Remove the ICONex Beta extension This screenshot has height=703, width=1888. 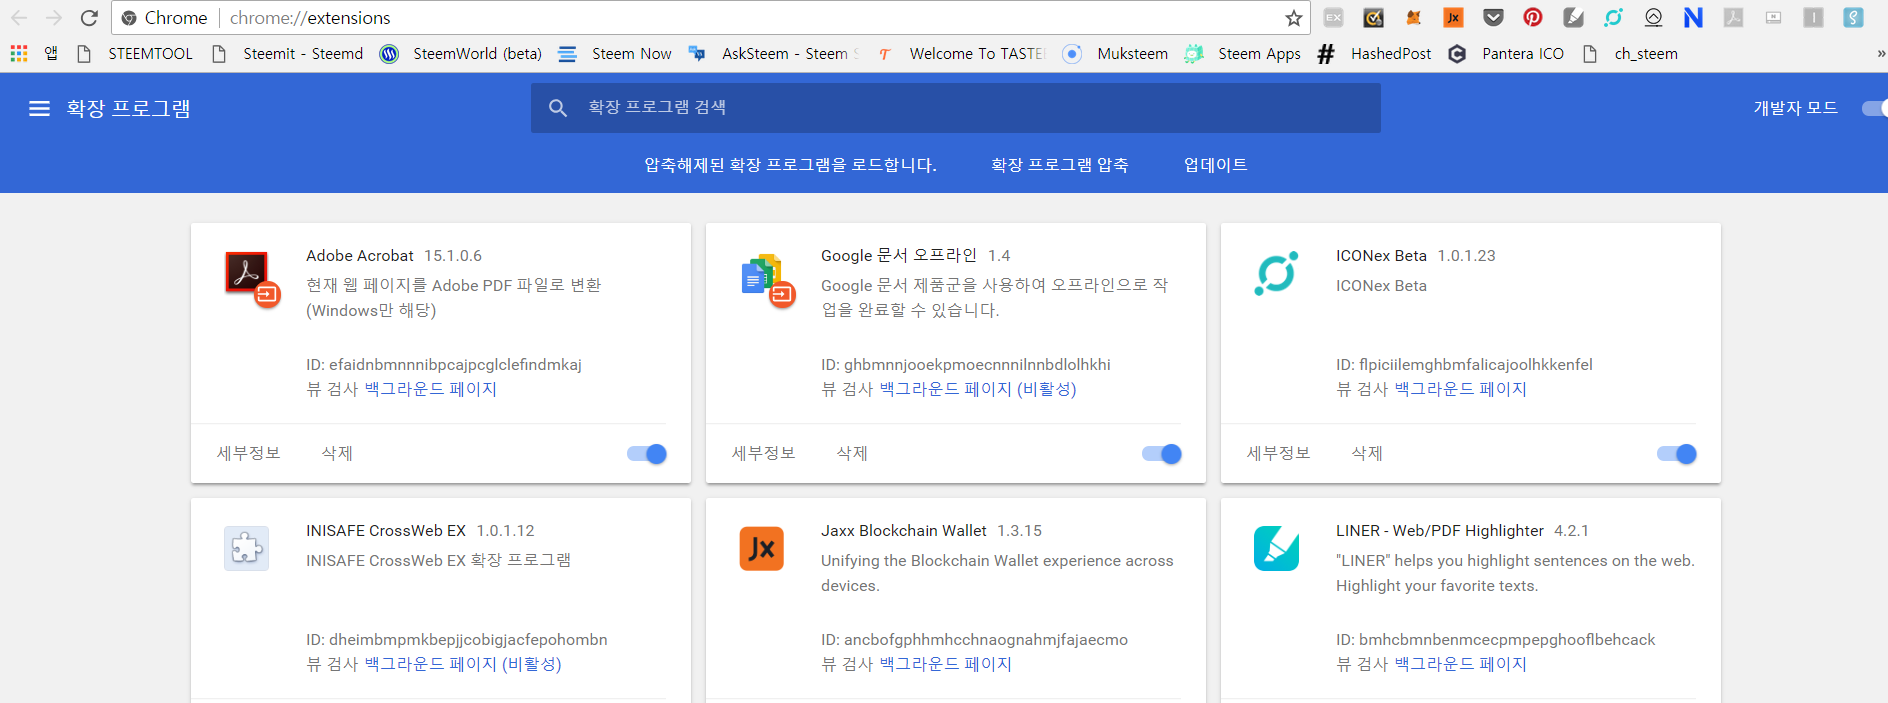click(1367, 453)
